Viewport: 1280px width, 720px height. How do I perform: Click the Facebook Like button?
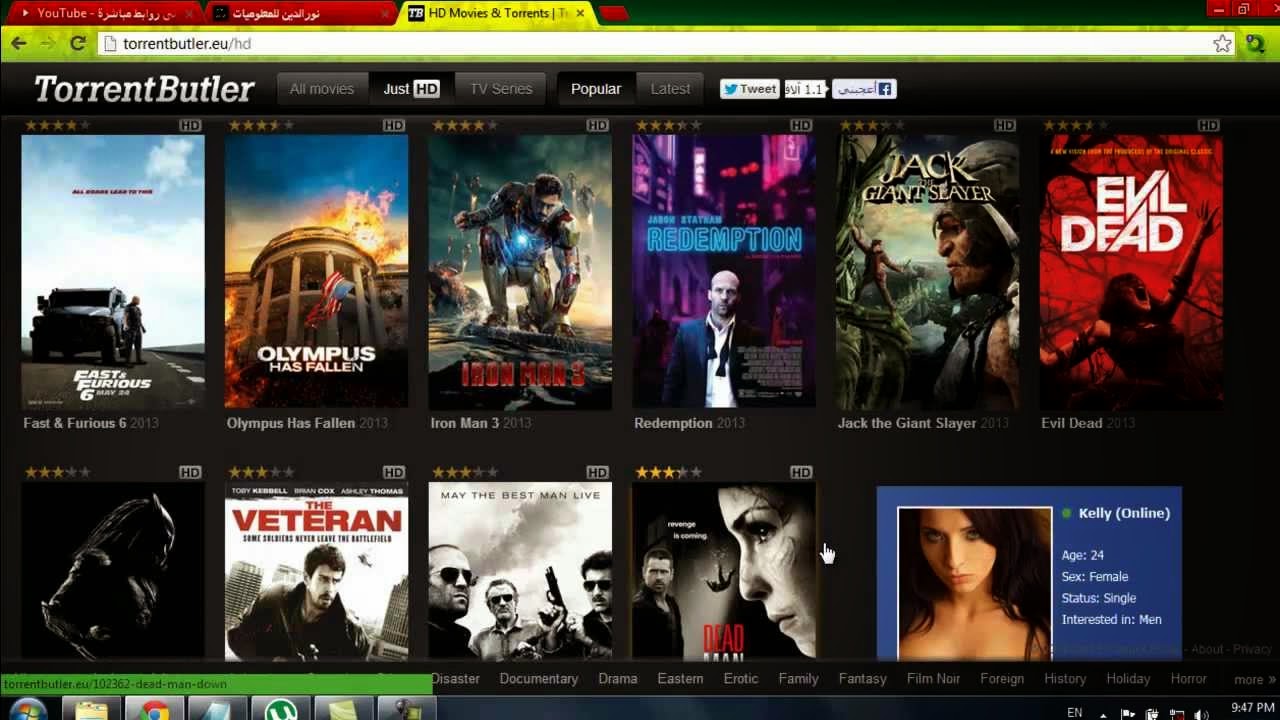[864, 89]
